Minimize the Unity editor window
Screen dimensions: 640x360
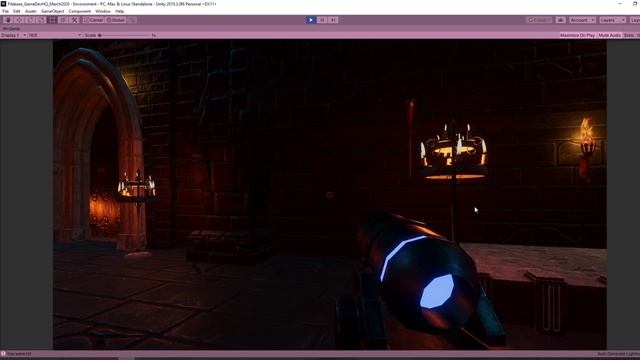coord(620,4)
